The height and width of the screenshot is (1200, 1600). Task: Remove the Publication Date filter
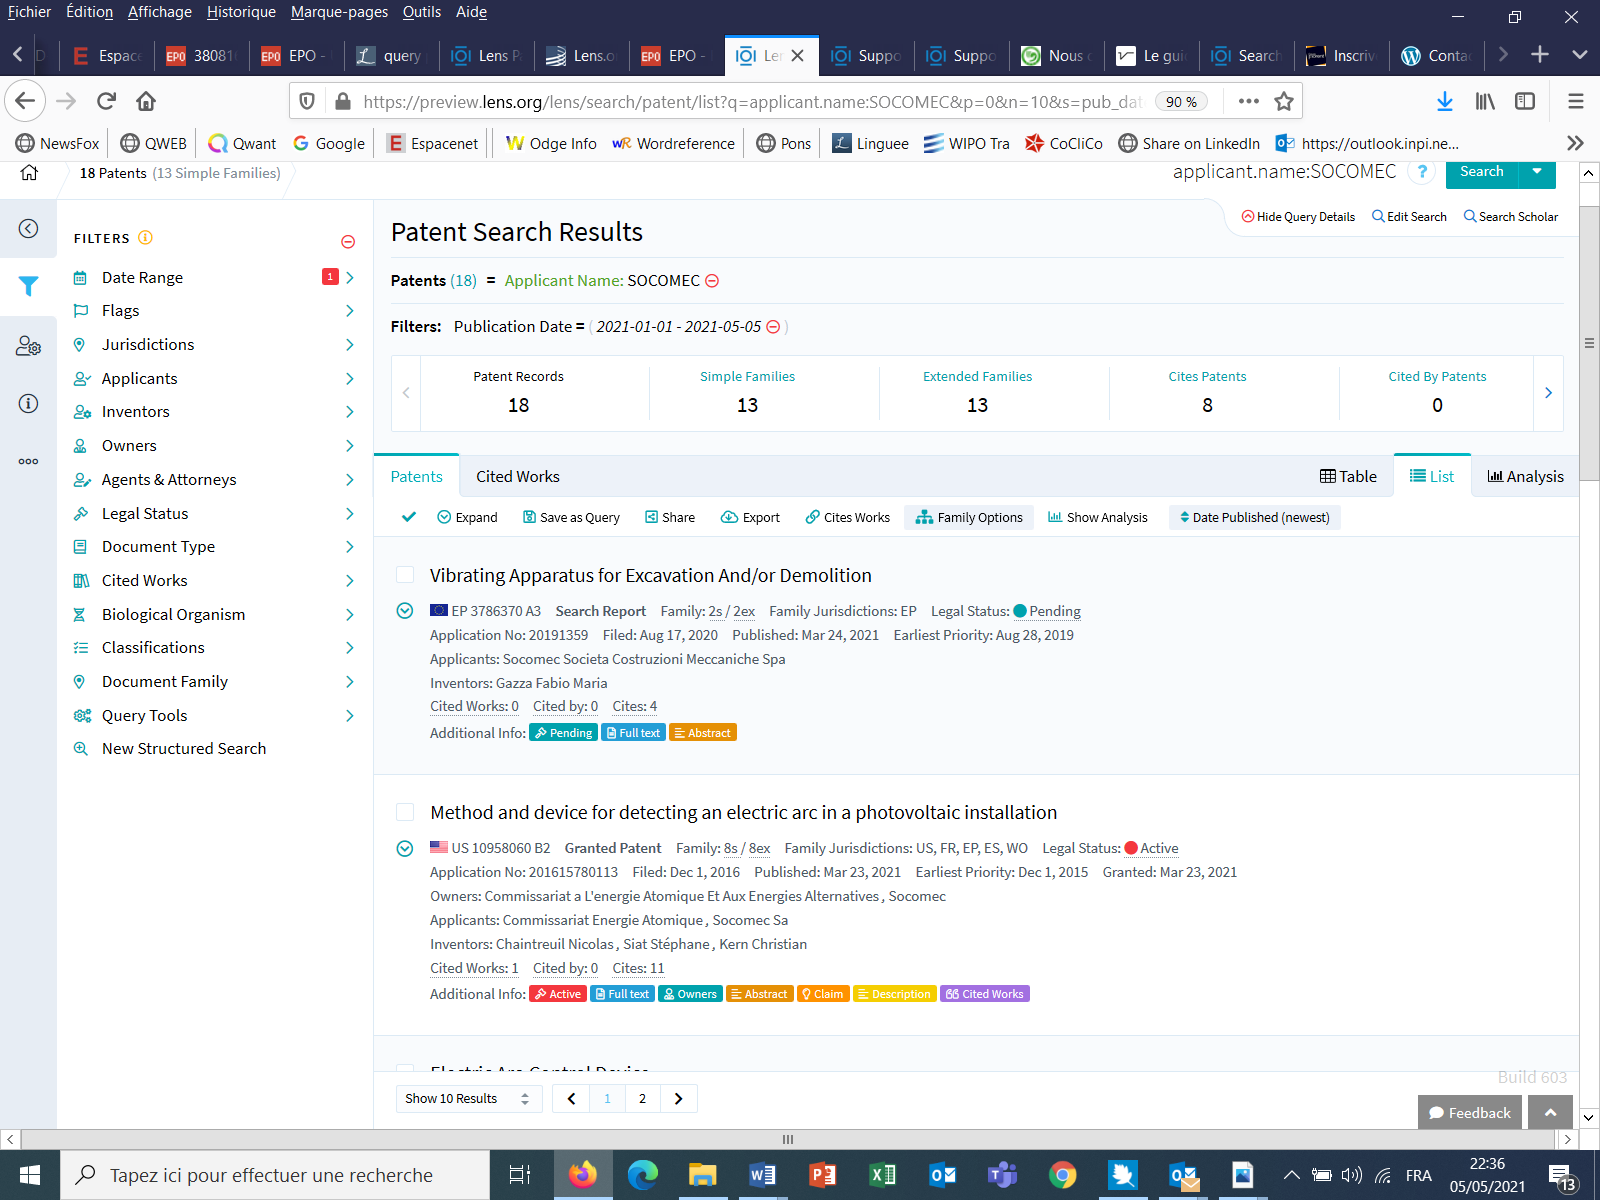pyautogui.click(x=773, y=327)
